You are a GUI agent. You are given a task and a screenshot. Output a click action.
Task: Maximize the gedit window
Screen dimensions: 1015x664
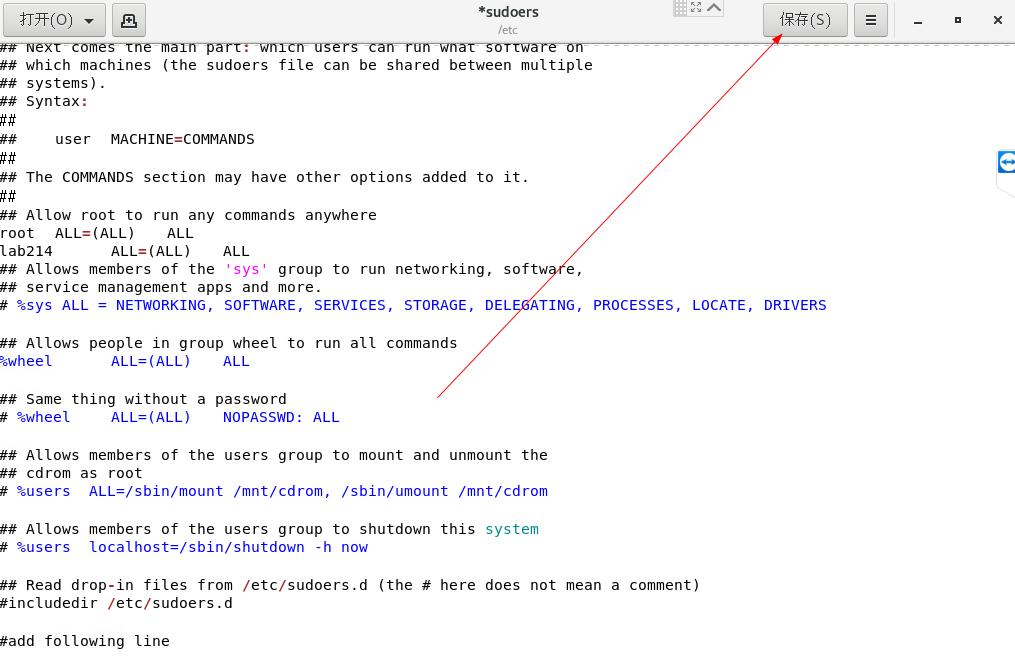coord(958,20)
